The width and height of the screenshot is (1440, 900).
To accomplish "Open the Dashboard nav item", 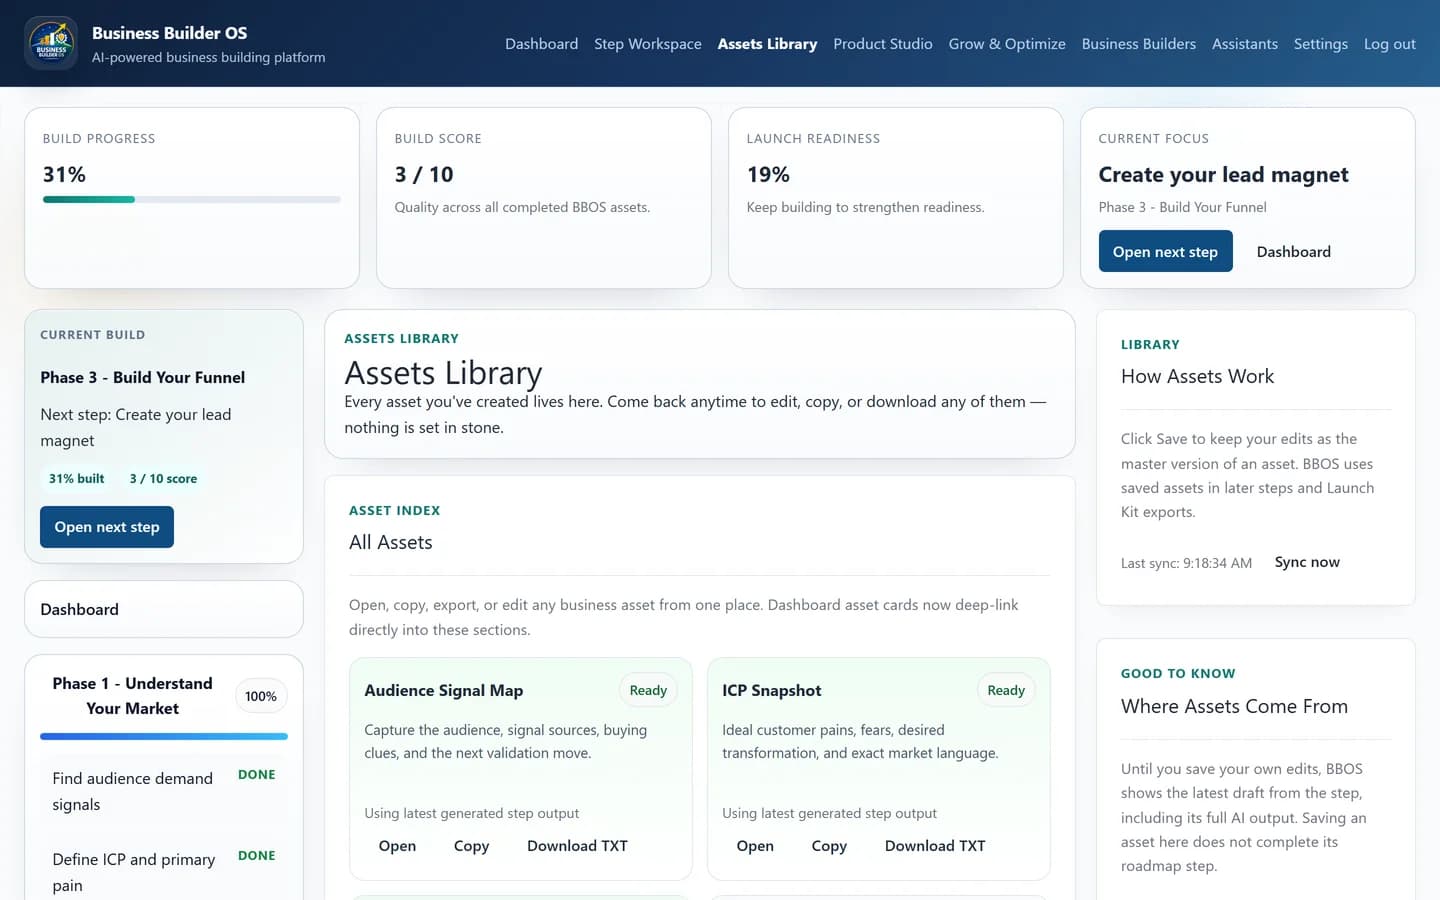I will point(541,44).
